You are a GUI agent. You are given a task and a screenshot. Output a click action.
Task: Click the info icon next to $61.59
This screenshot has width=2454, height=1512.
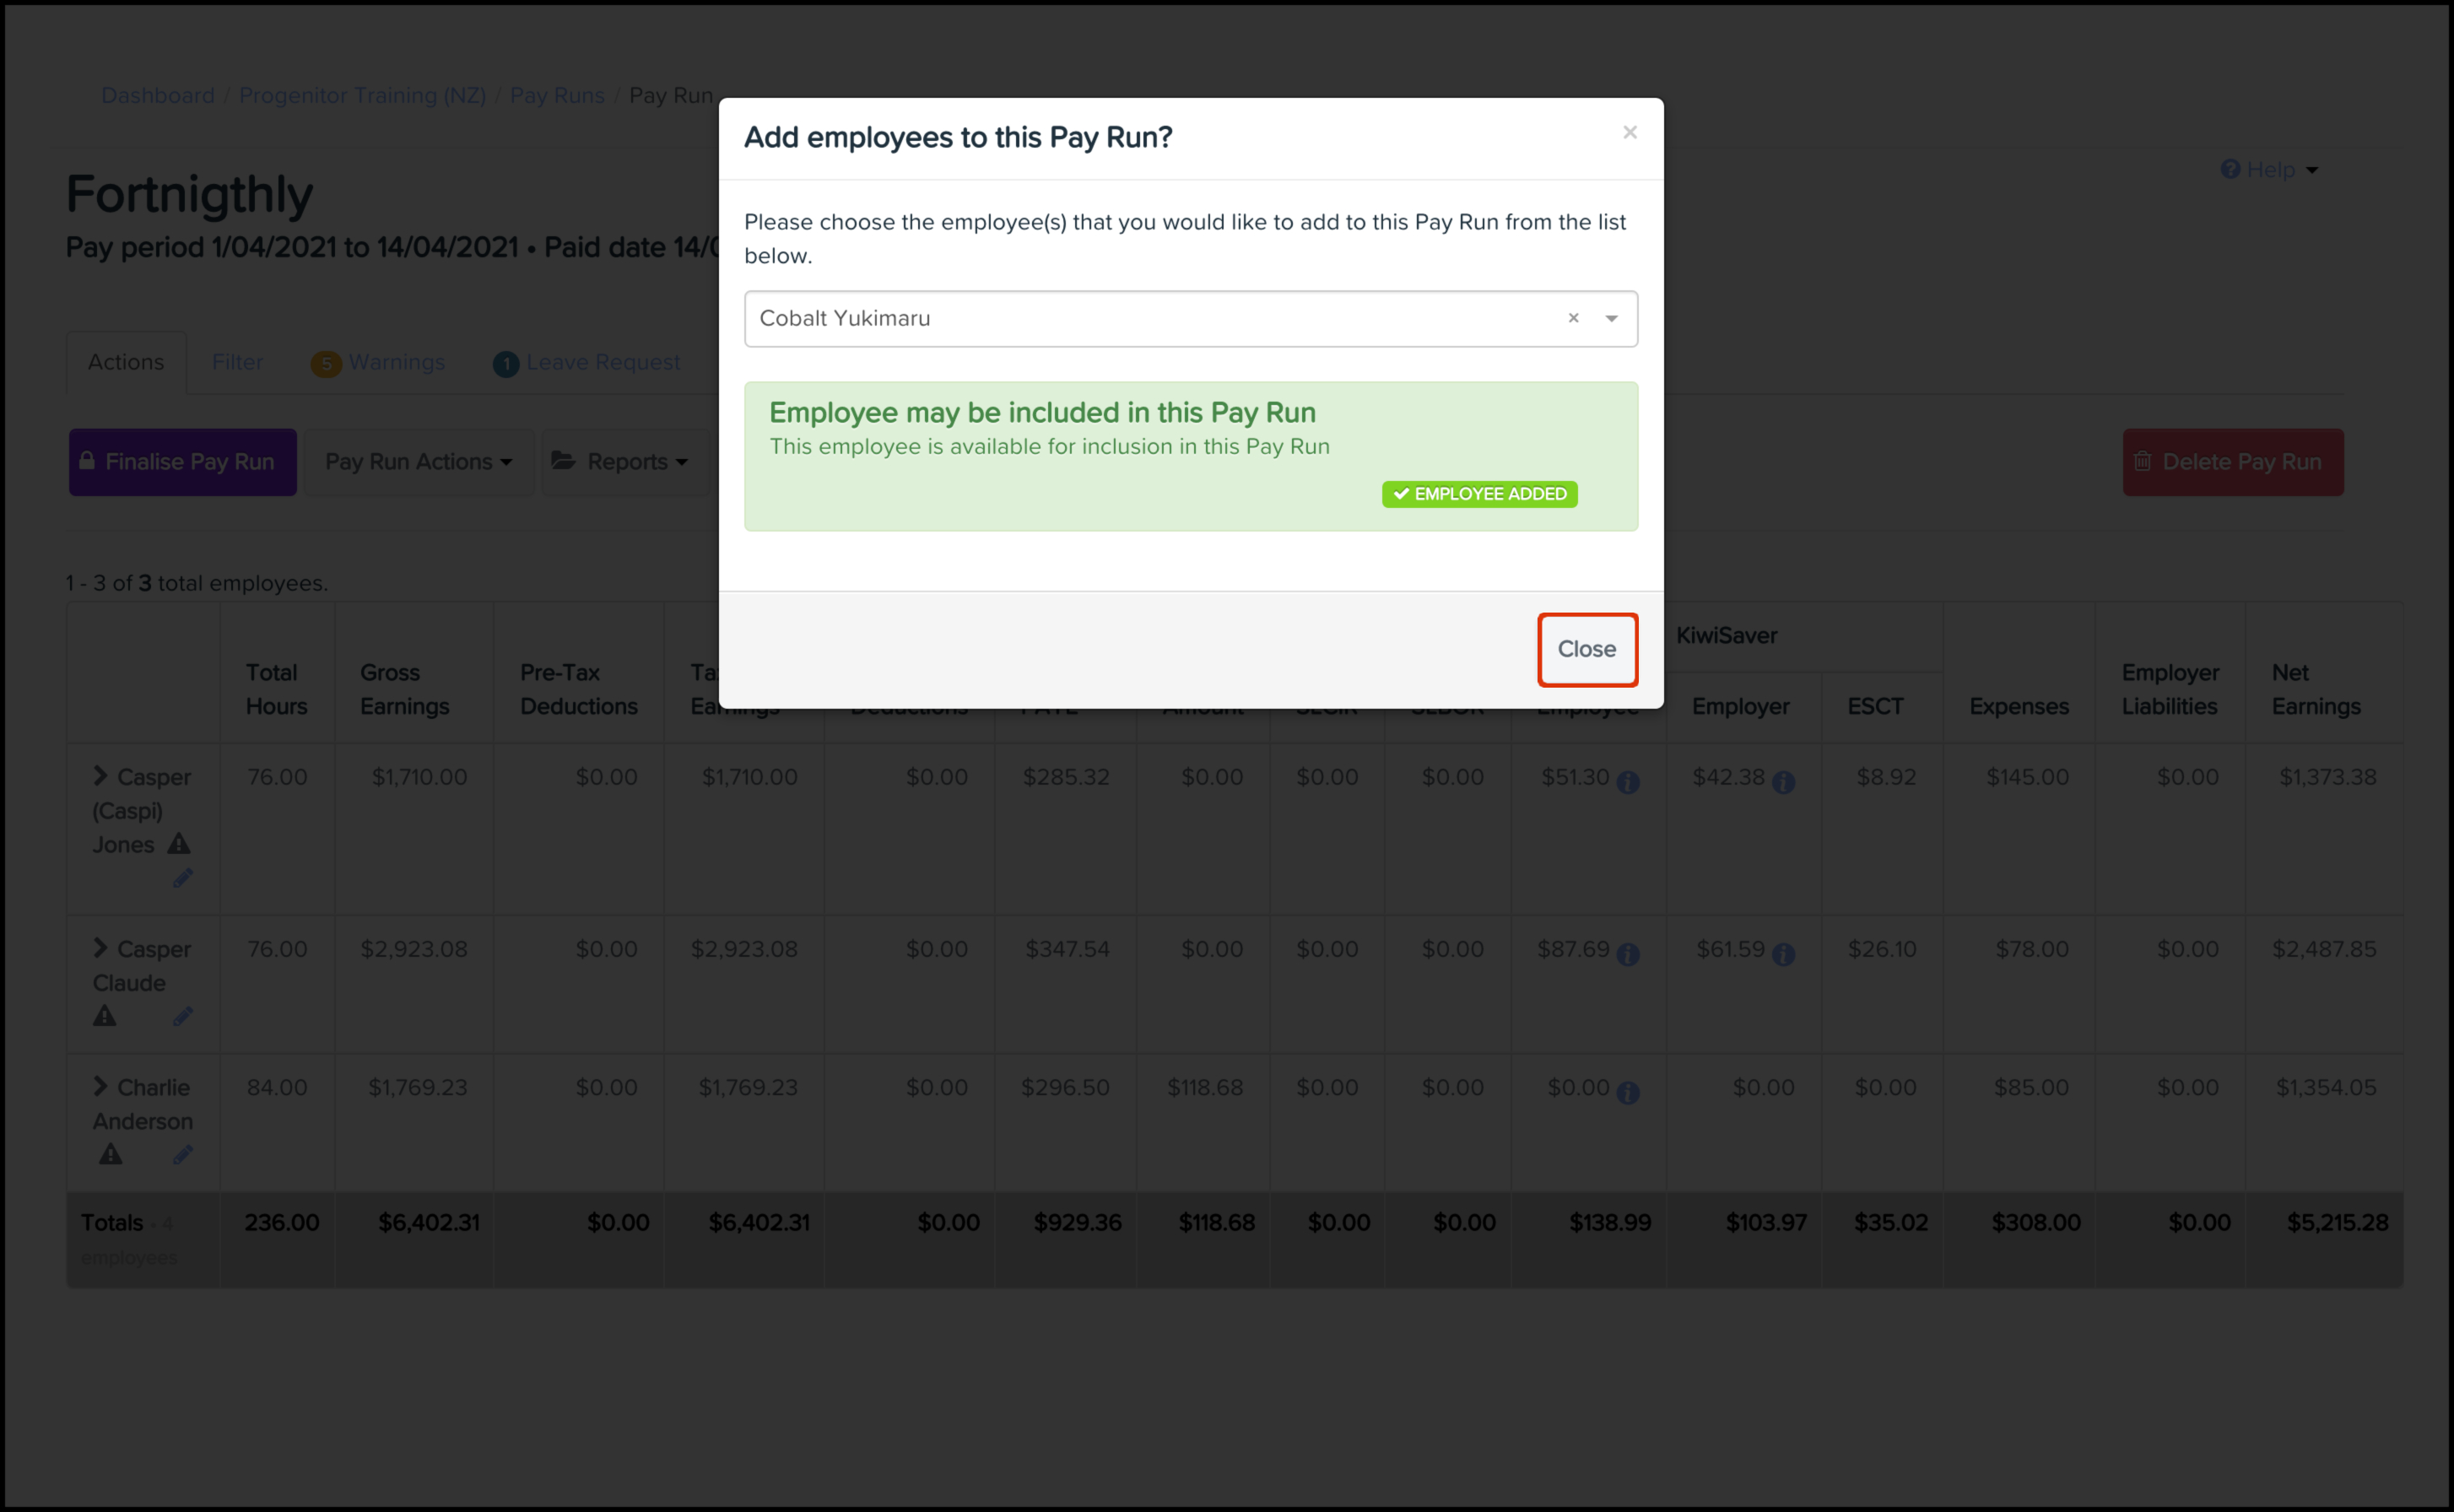(x=1783, y=954)
